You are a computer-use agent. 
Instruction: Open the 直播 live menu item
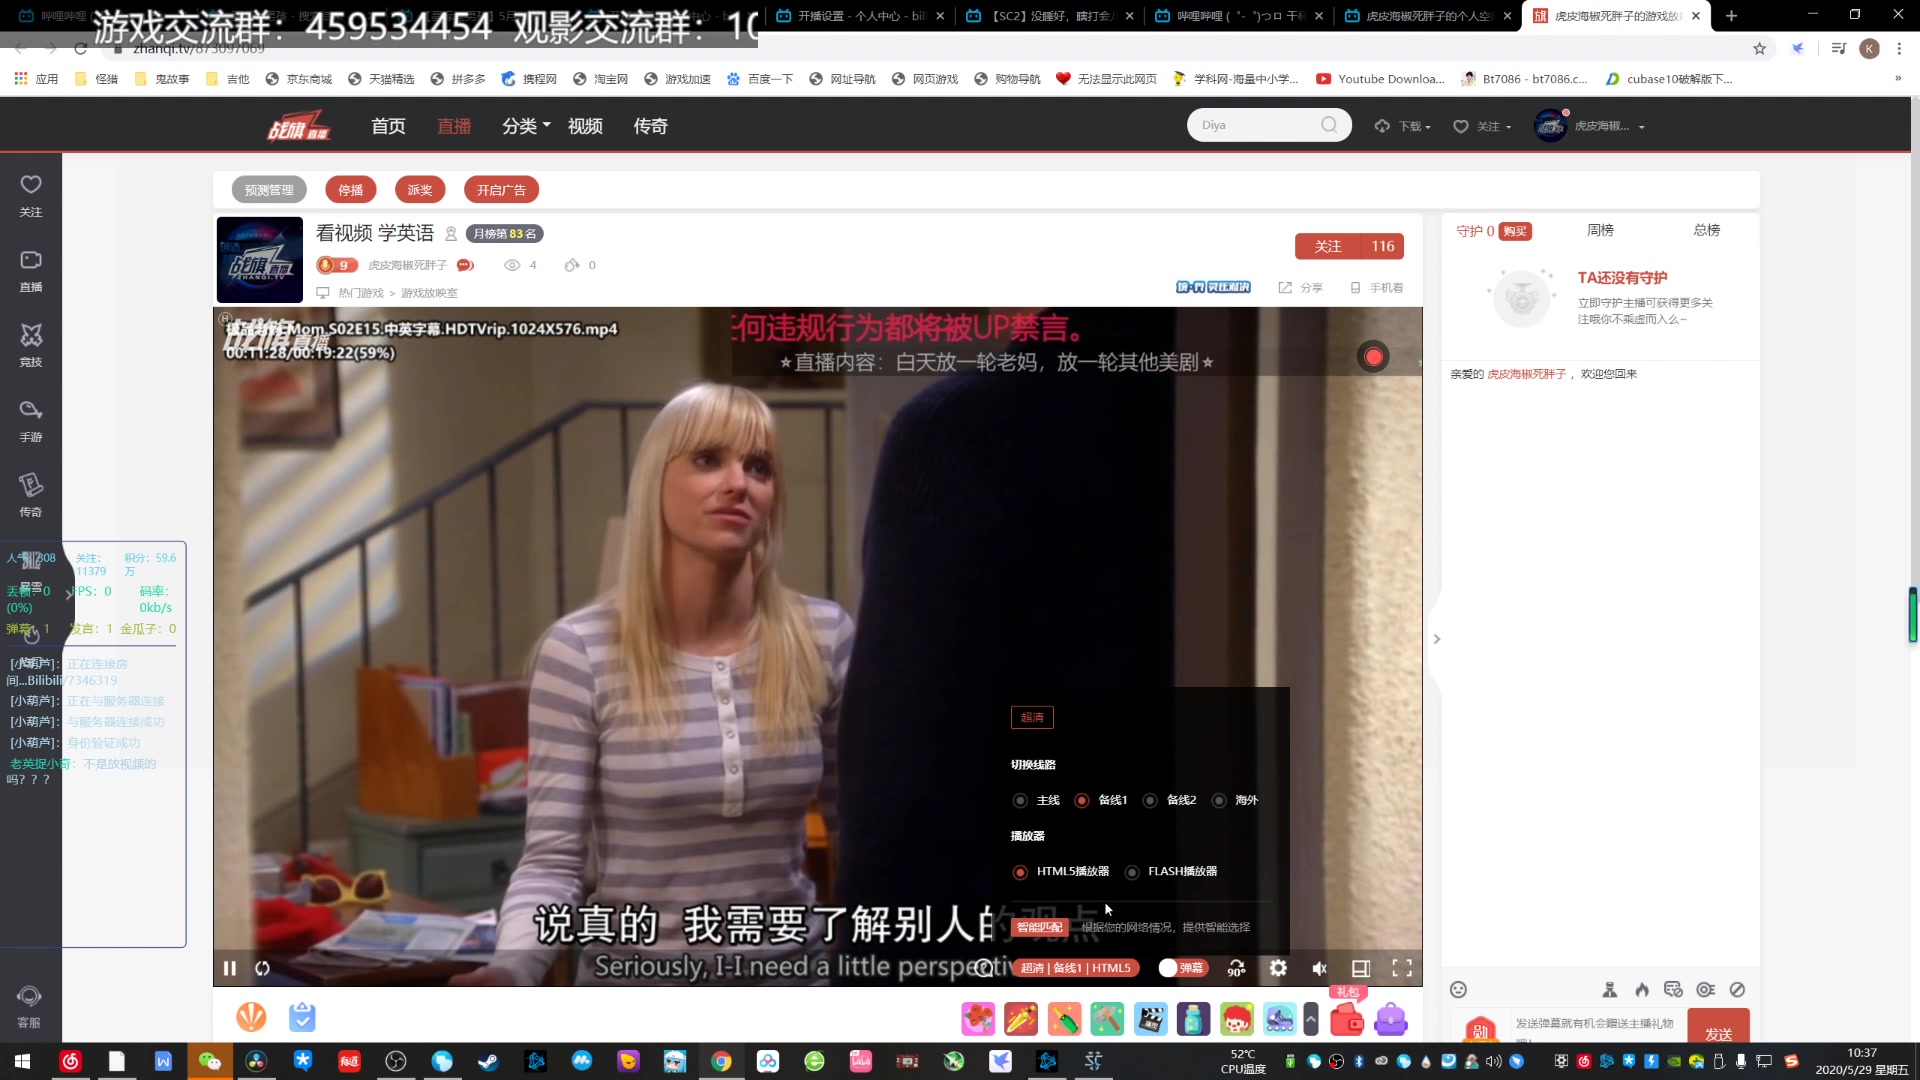coord(454,126)
